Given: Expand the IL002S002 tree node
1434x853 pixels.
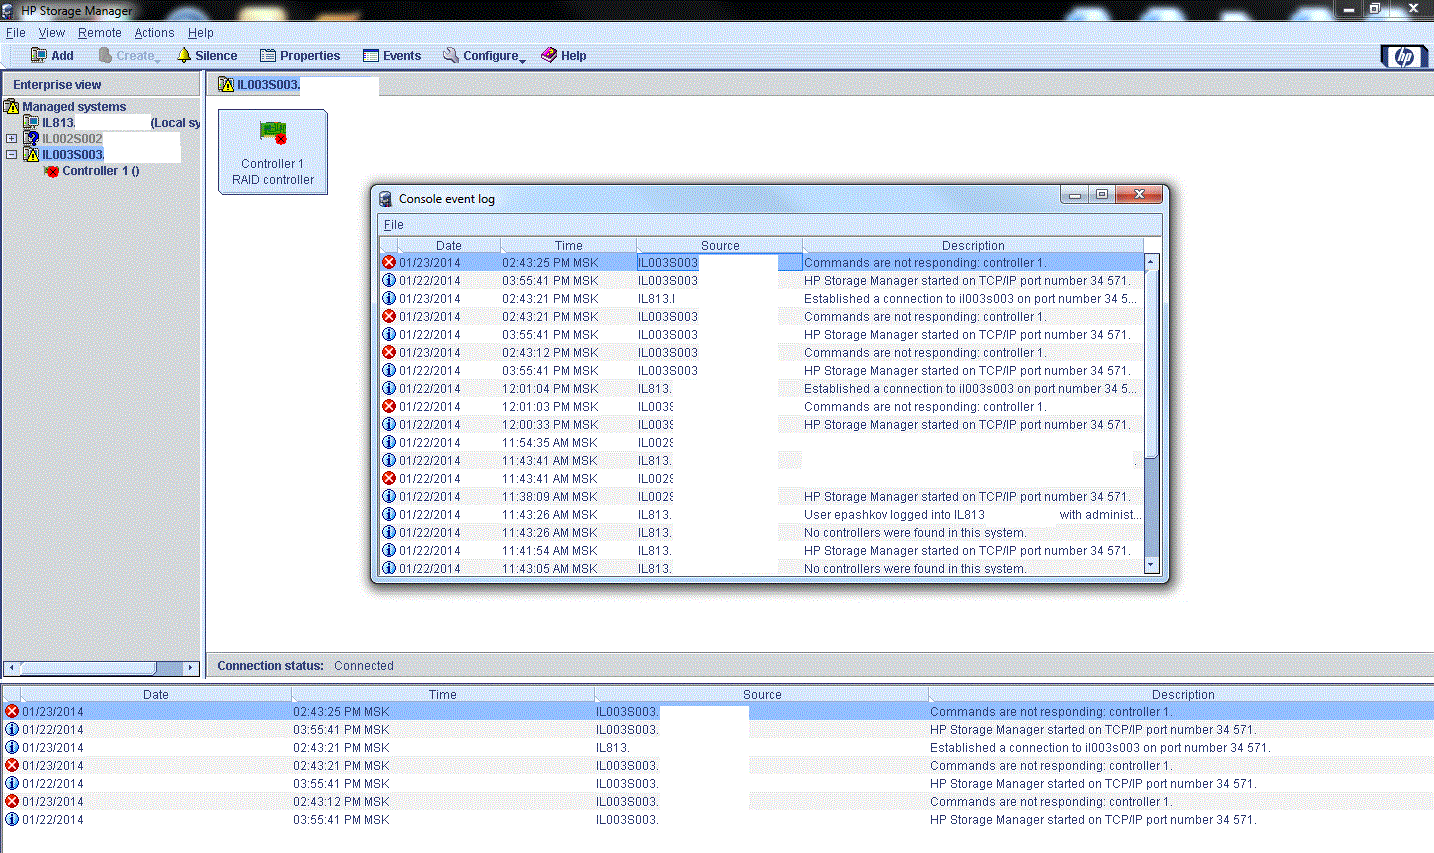Looking at the screenshot, I should click(x=11, y=139).
